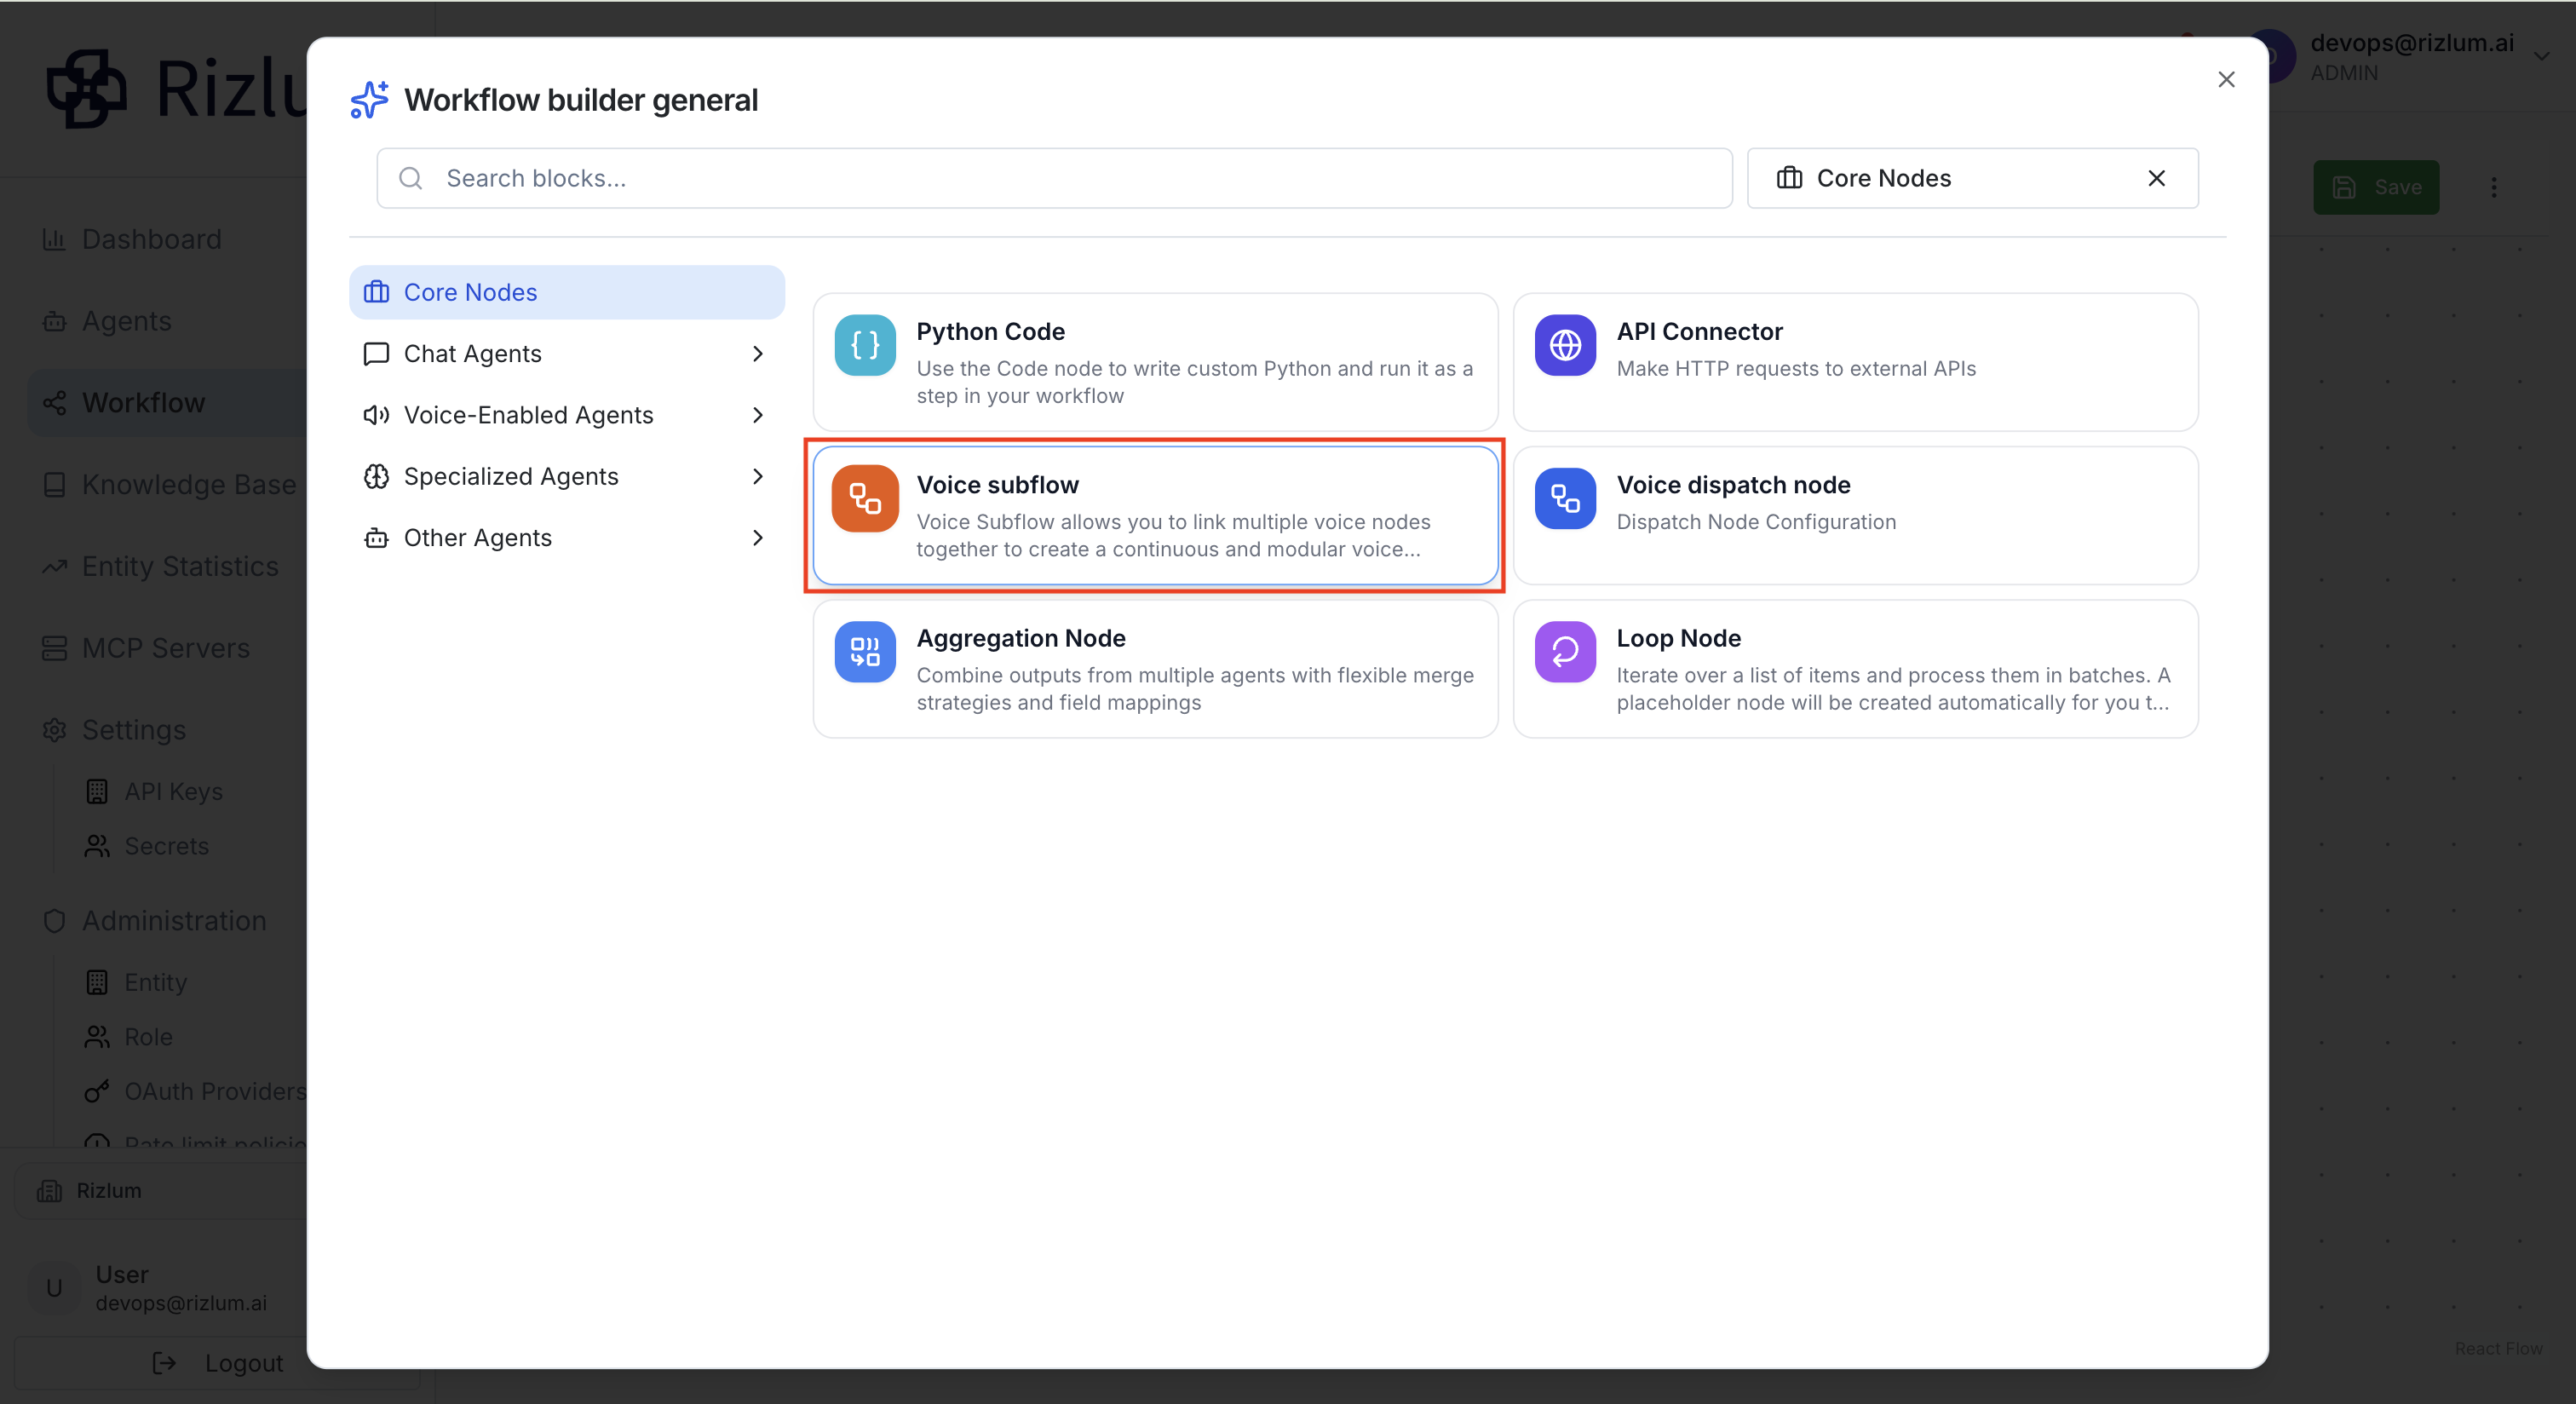Click the Rizlum logo icon

87,88
